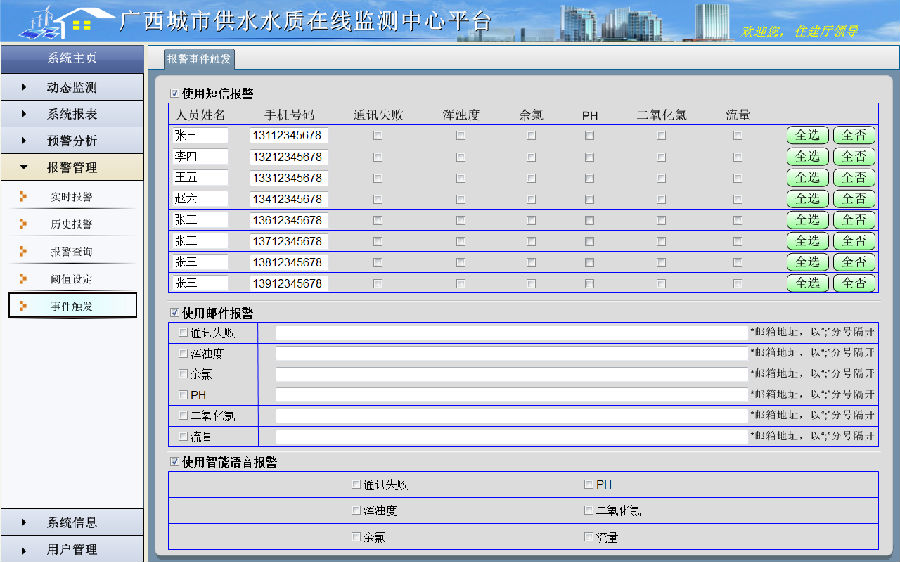
Task: Expand the 动态监测 sidebar section
Action: [x=72, y=88]
